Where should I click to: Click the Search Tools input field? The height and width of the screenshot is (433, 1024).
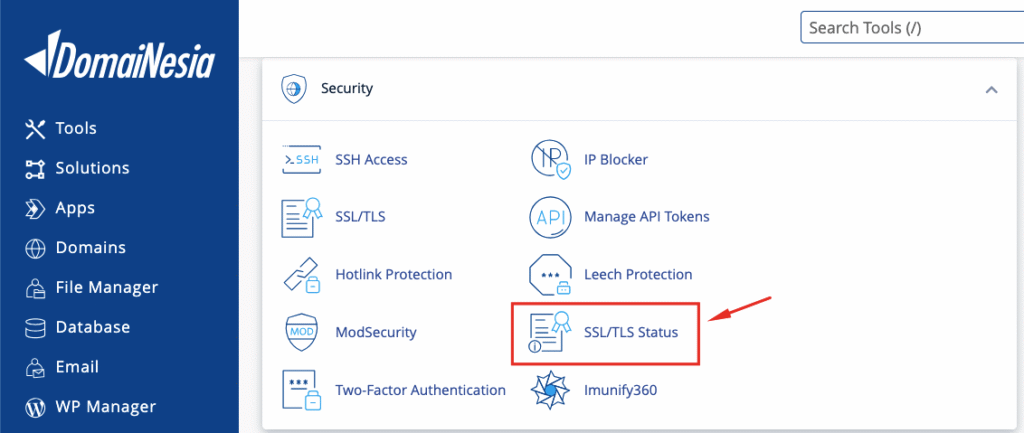912,28
